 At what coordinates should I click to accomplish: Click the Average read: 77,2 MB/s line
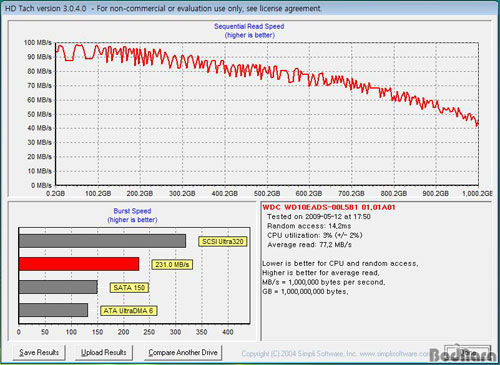(x=309, y=245)
